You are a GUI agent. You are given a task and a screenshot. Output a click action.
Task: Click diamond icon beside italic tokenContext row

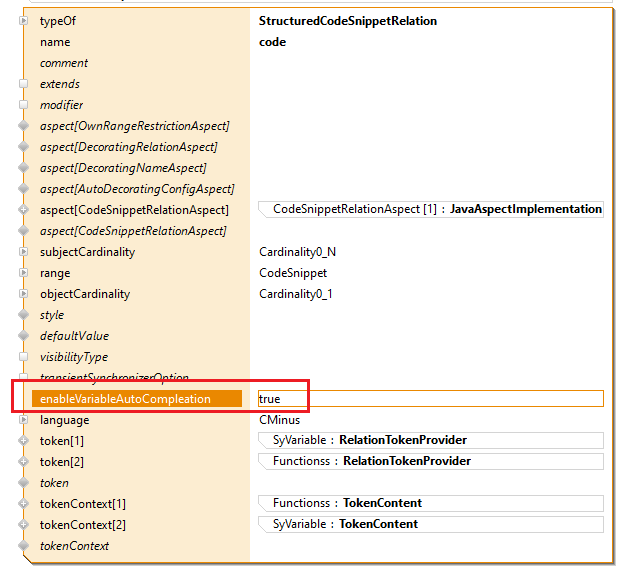click(24, 546)
